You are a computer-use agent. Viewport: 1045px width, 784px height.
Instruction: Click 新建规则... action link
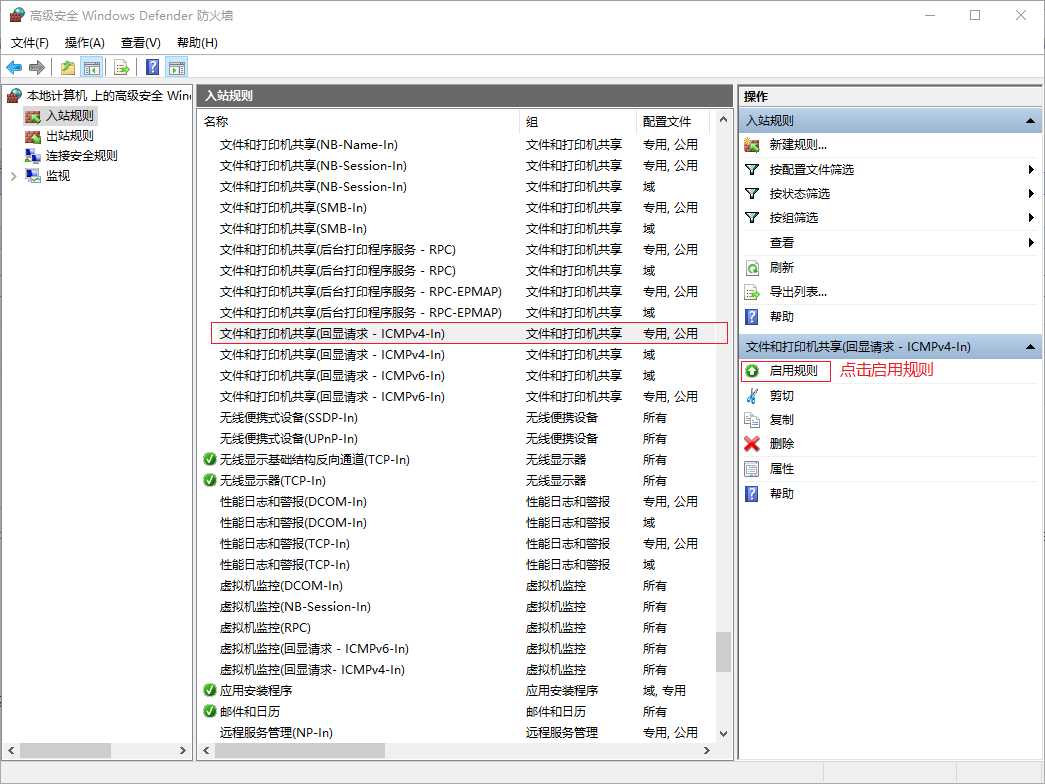798,145
